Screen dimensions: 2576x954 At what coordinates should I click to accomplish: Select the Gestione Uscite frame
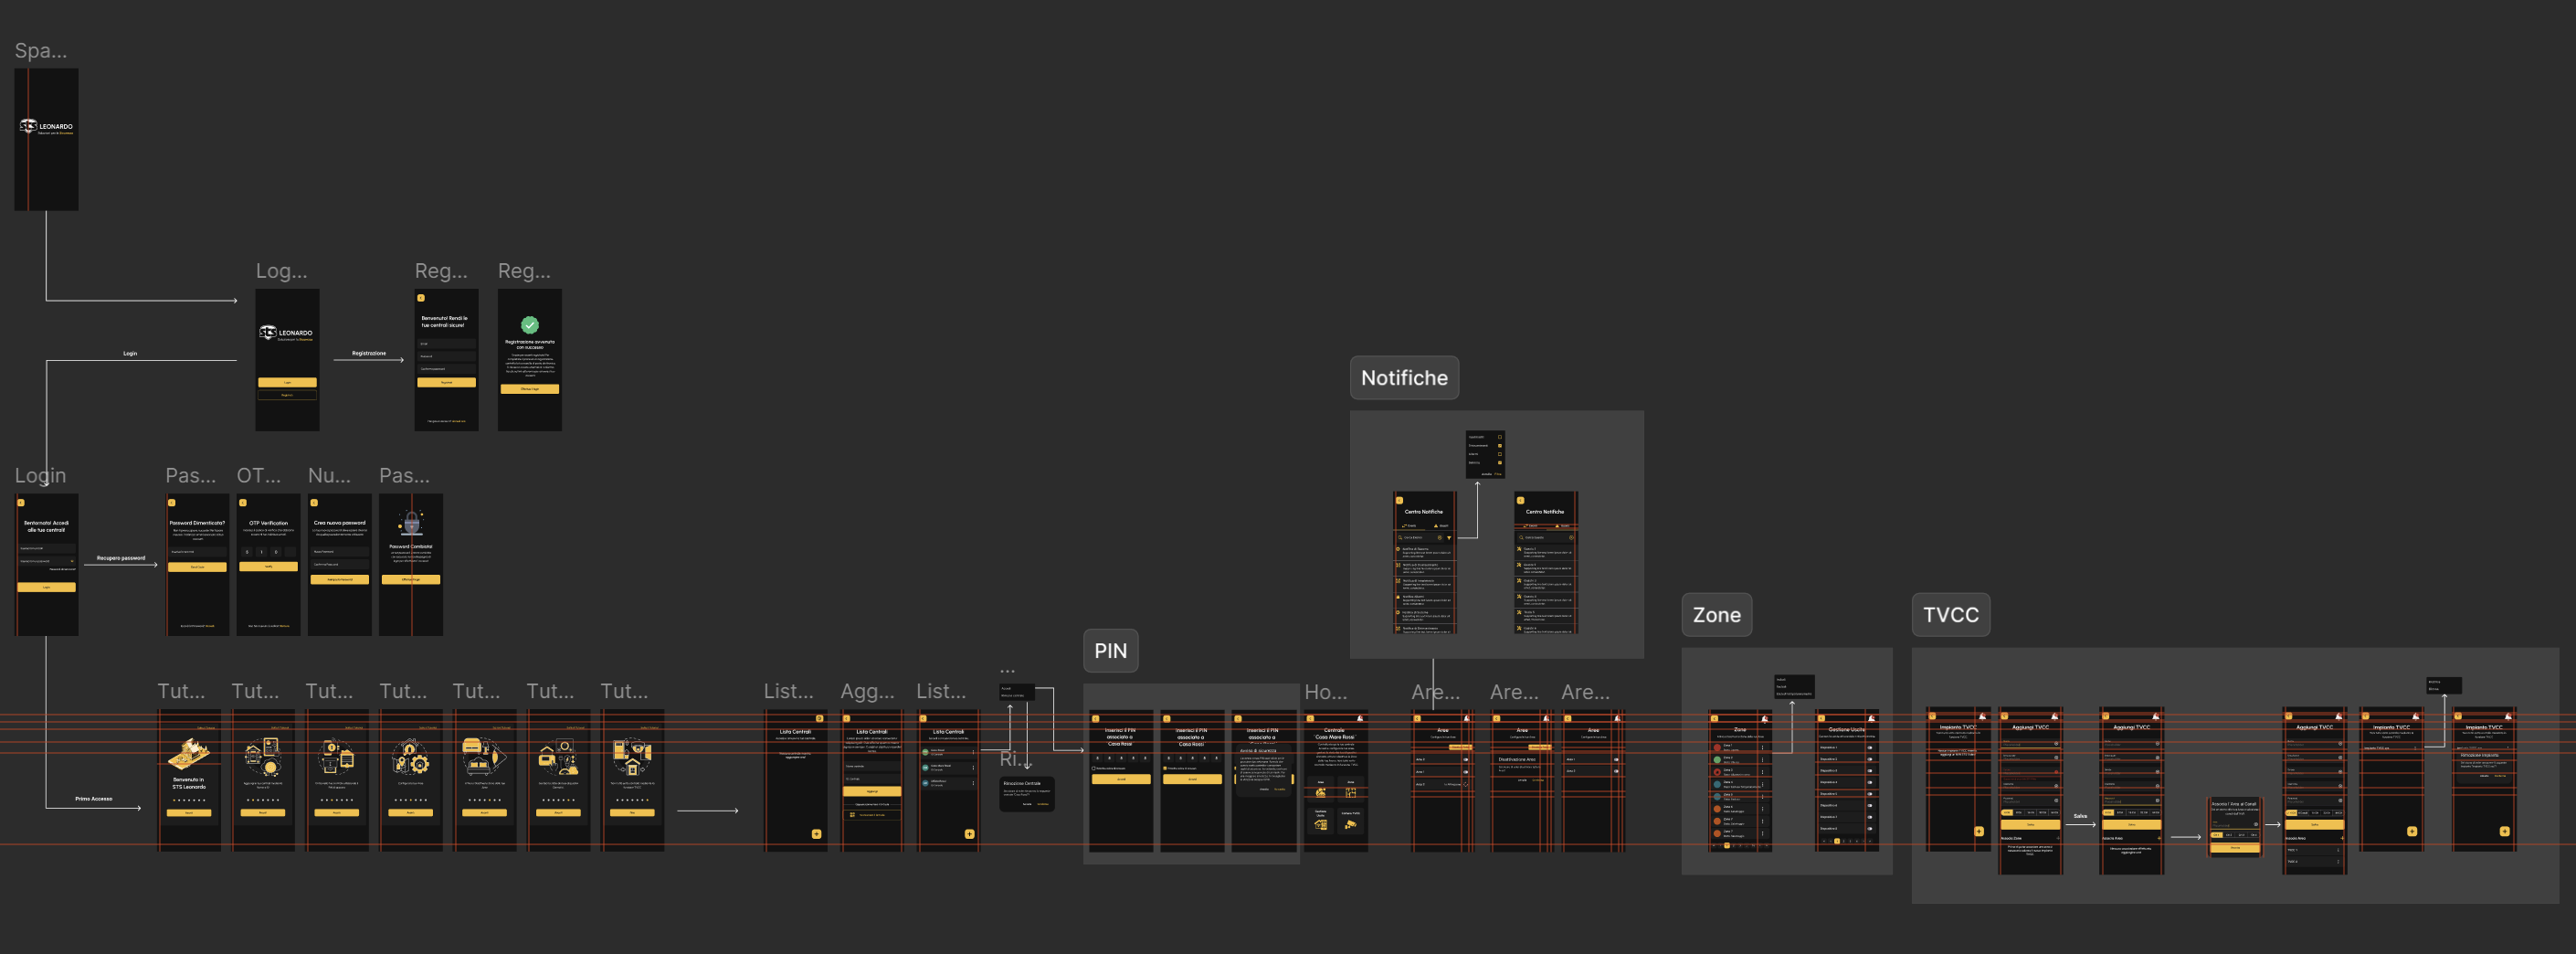pyautogui.click(x=1846, y=781)
